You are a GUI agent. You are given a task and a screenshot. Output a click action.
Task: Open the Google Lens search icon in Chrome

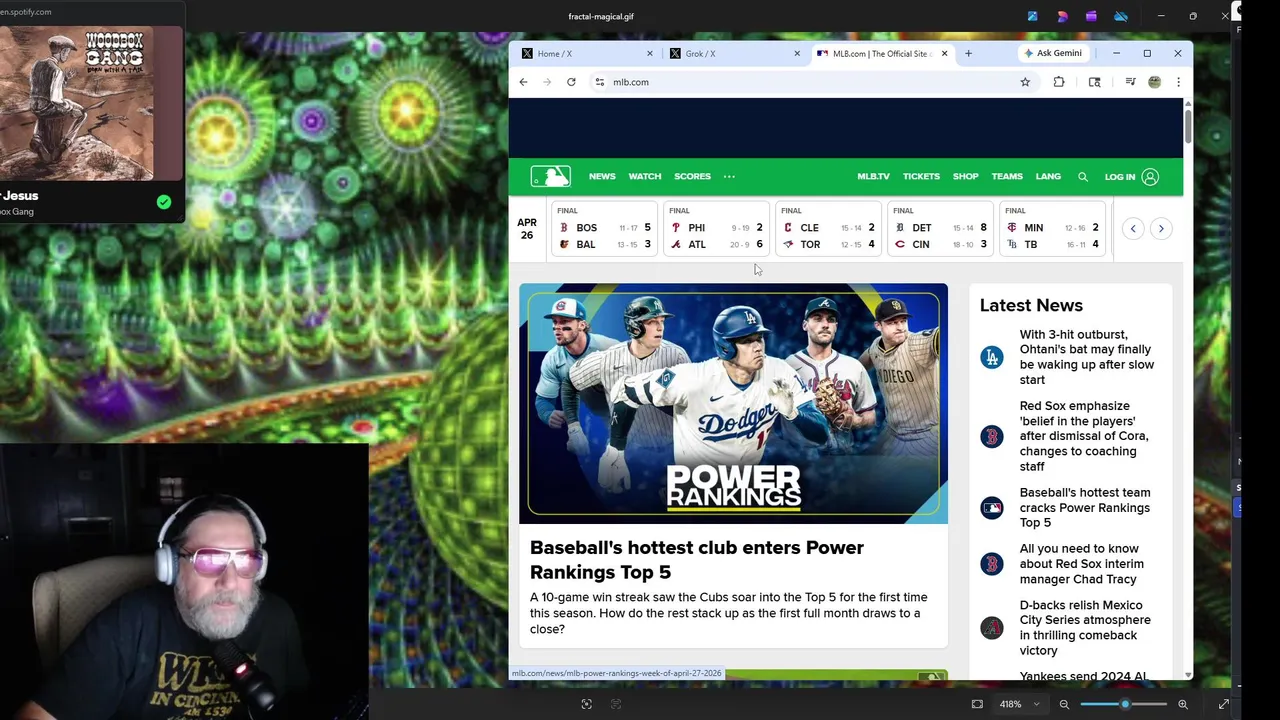tap(1094, 82)
